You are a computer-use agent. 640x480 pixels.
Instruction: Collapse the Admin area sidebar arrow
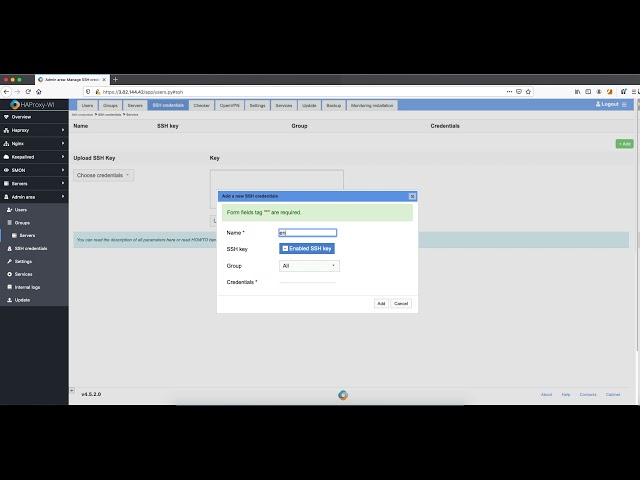point(63,197)
